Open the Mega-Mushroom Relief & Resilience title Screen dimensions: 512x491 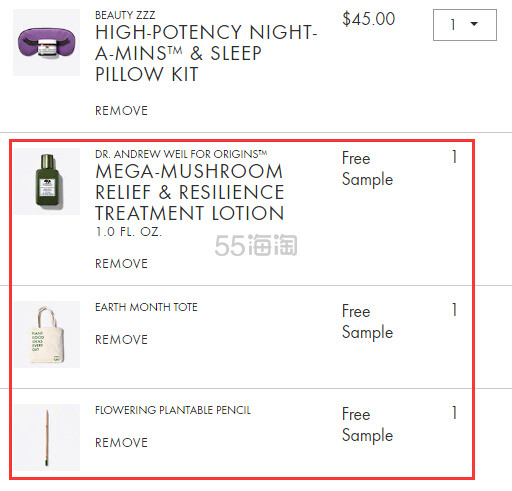click(x=190, y=192)
